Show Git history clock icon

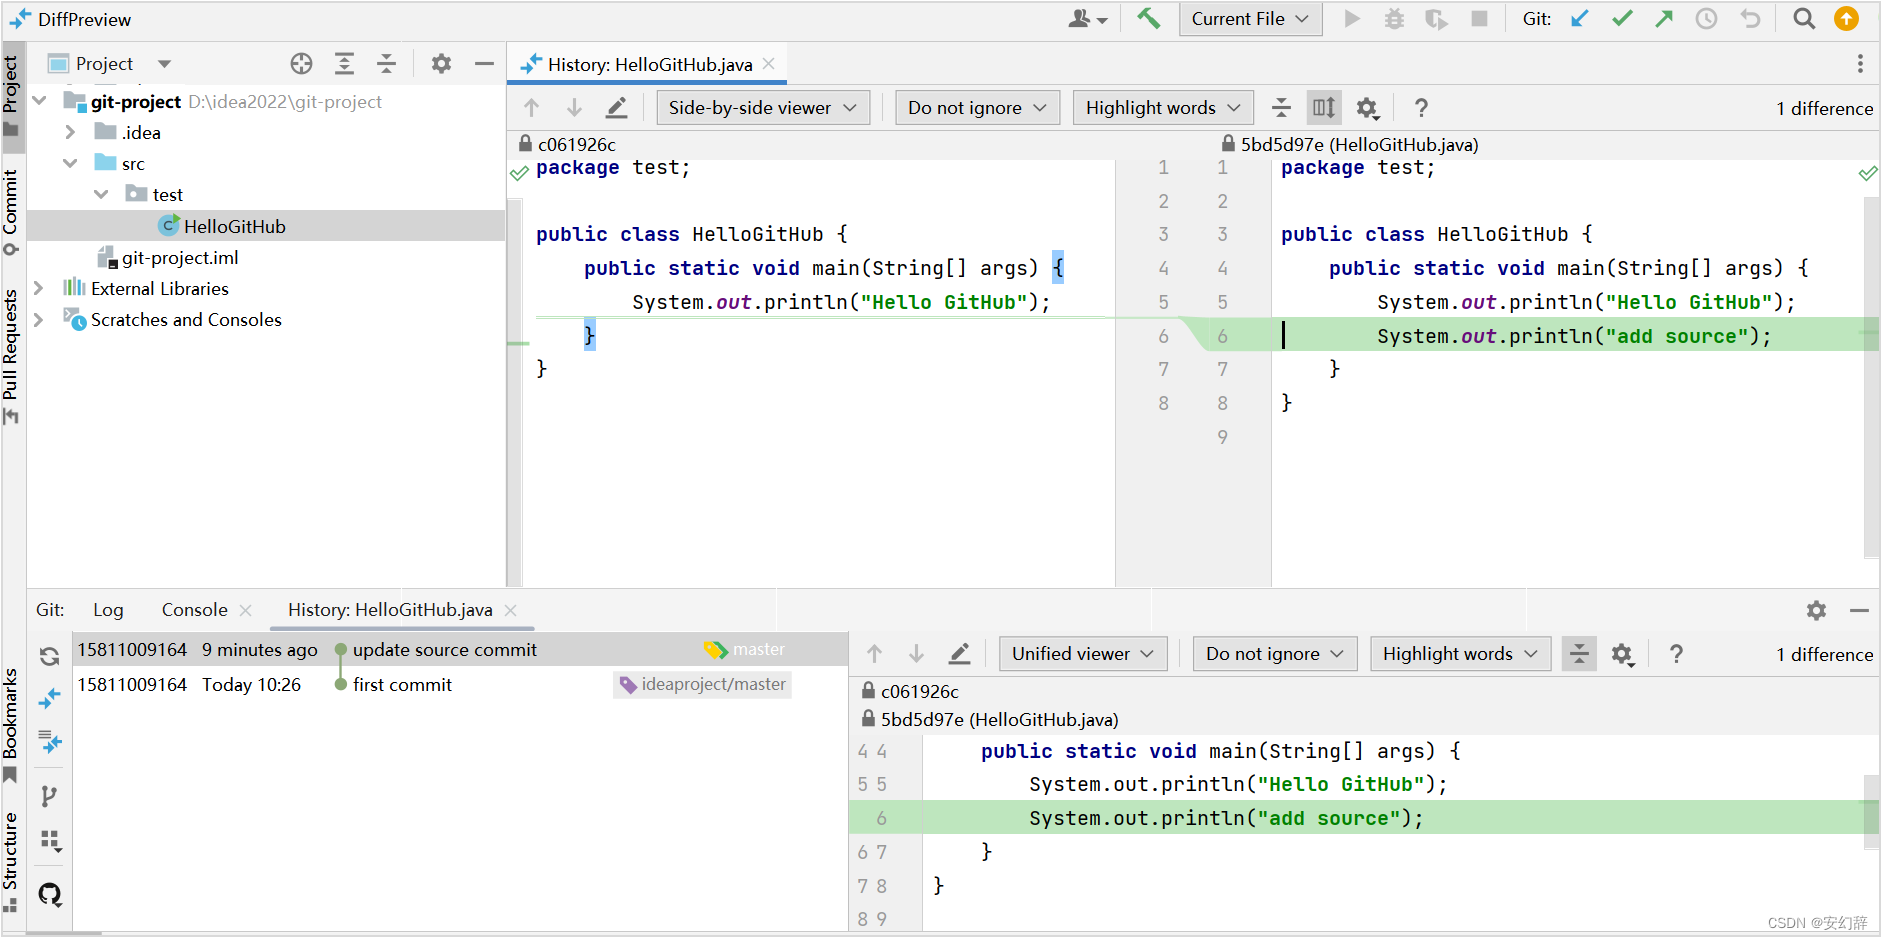click(x=1706, y=19)
